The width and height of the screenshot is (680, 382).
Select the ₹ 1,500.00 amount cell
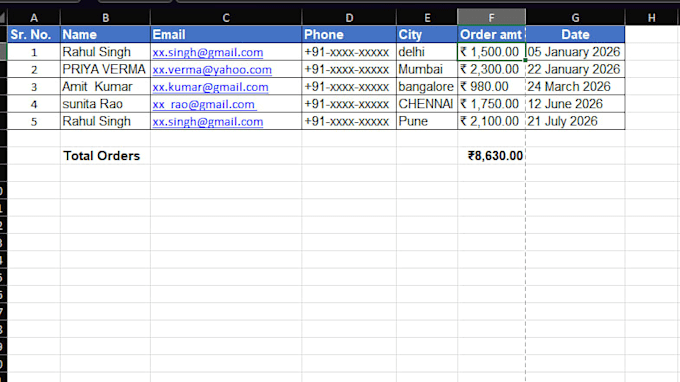491,52
